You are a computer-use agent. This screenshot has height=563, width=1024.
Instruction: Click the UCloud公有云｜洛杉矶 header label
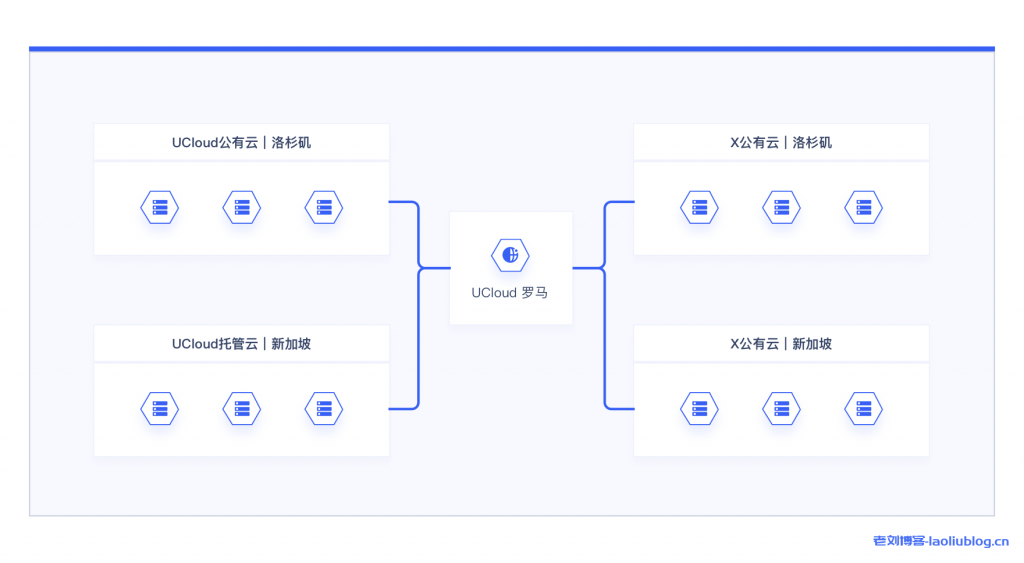241,143
